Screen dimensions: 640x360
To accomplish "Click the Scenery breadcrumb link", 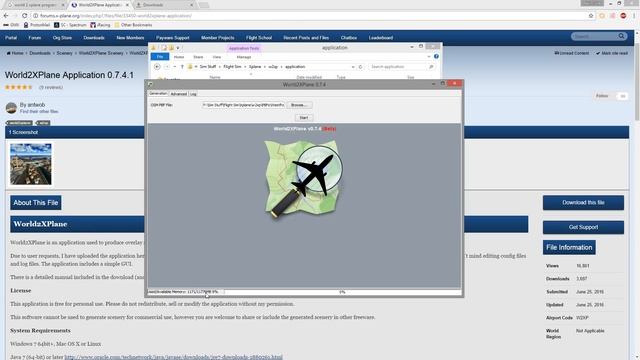I will (x=64, y=53).
